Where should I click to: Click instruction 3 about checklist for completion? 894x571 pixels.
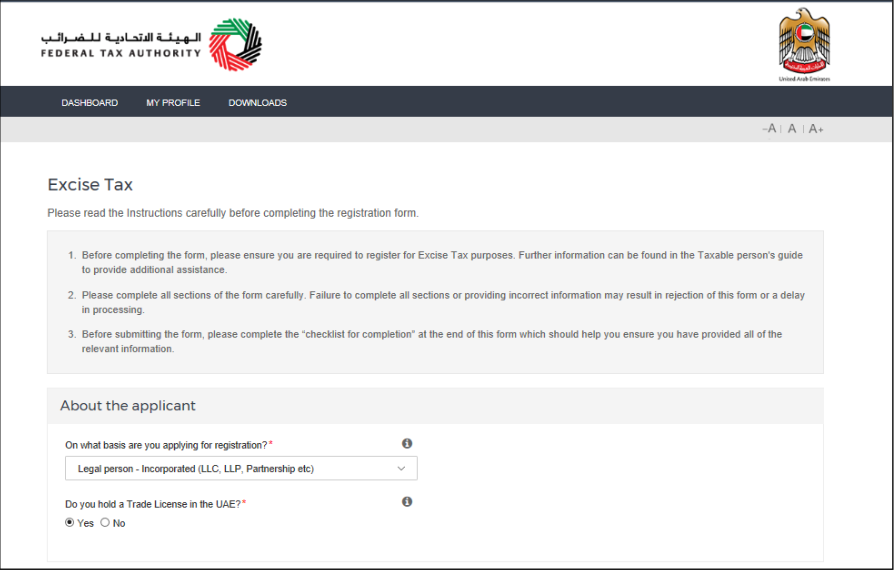(432, 341)
